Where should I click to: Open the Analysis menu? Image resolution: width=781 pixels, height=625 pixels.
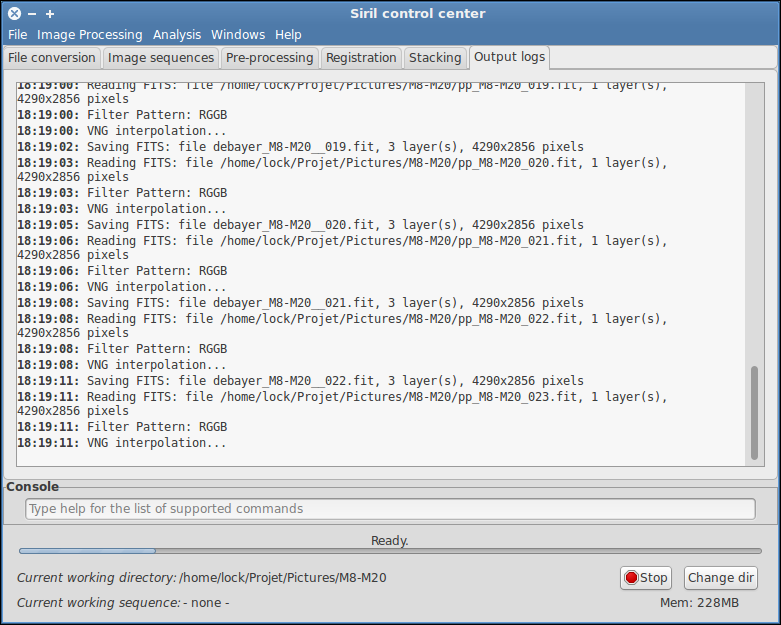pyautogui.click(x=177, y=35)
